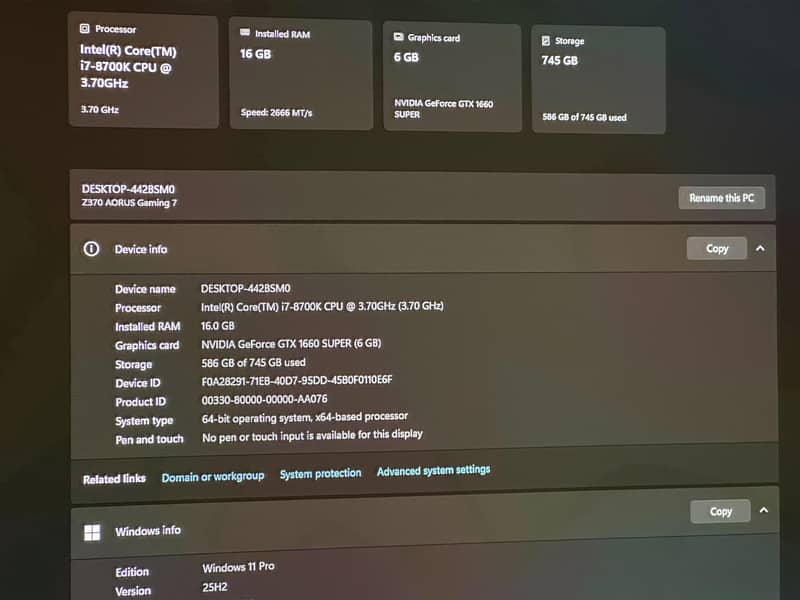This screenshot has height=600, width=800.
Task: Select the Device ID value F0A28291-71EB-40D7
Action: pos(297,381)
